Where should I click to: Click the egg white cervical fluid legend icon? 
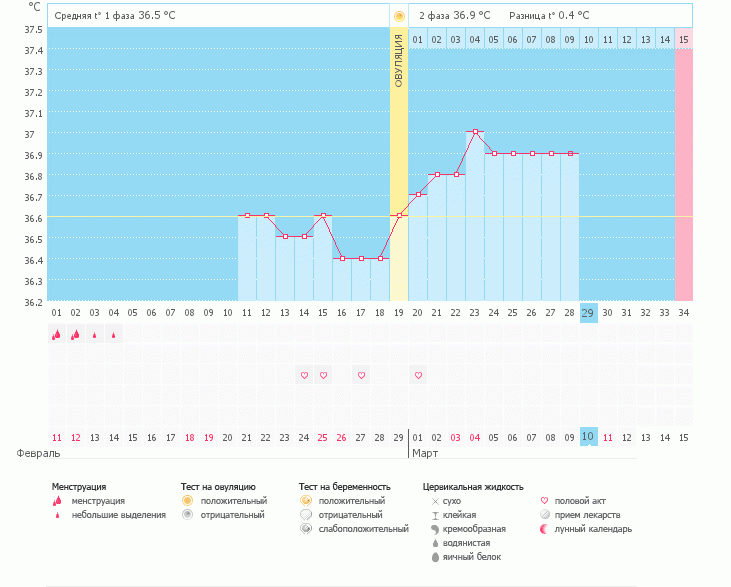point(435,556)
